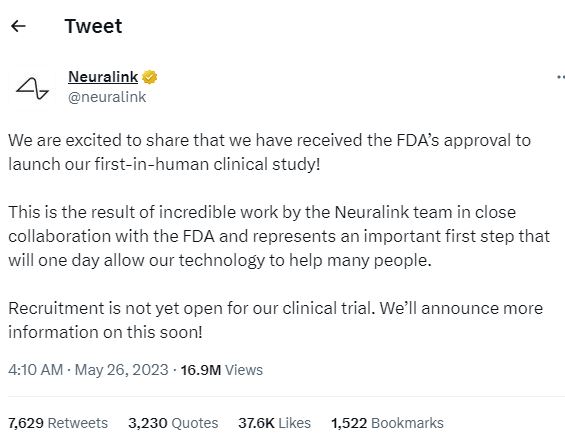
Task: Click the Tweet page heading
Action: point(93,26)
